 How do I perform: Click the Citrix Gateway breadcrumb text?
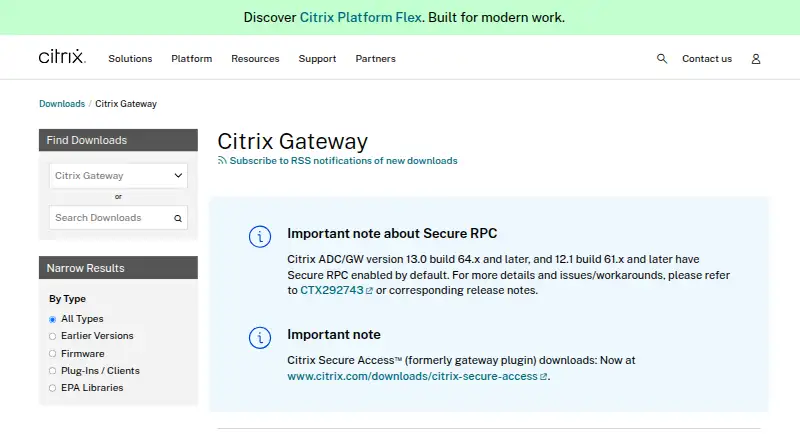coord(126,104)
